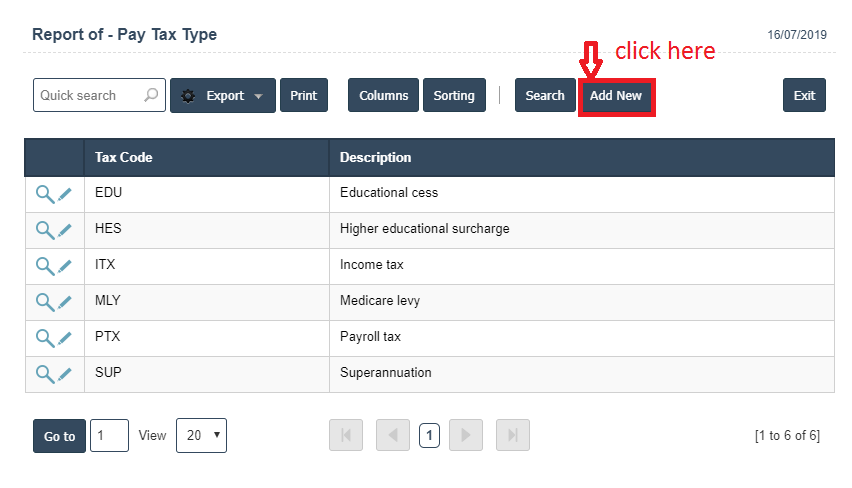Click the Go to page number field
This screenshot has height=488, width=852.
click(109, 435)
